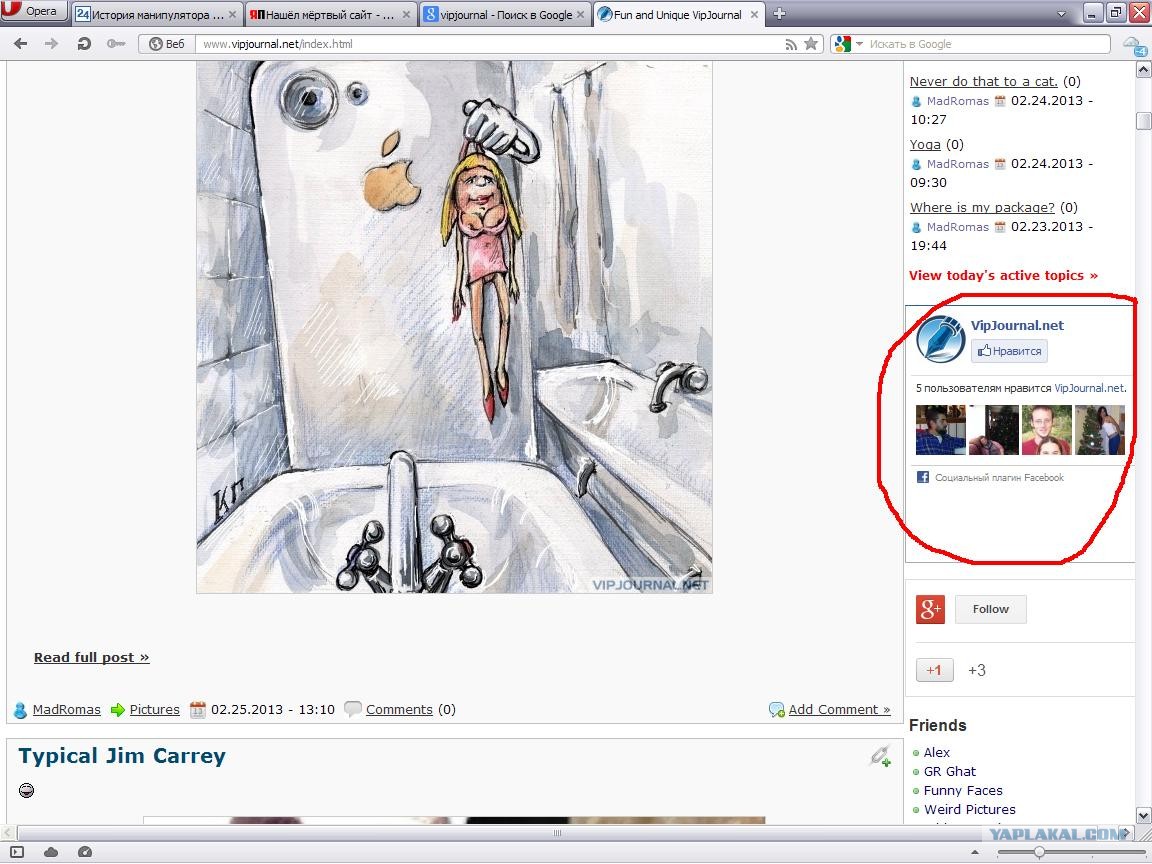The image size is (1152, 864).
Task: Click the Нравится like button
Action: click(1009, 351)
